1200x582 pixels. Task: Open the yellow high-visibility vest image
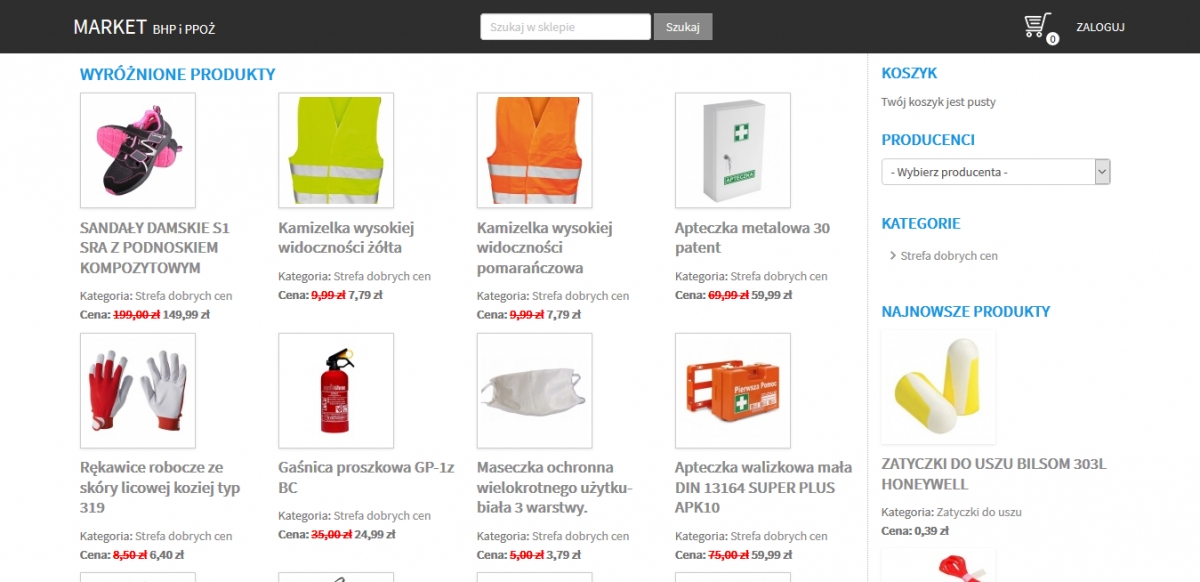pos(336,150)
